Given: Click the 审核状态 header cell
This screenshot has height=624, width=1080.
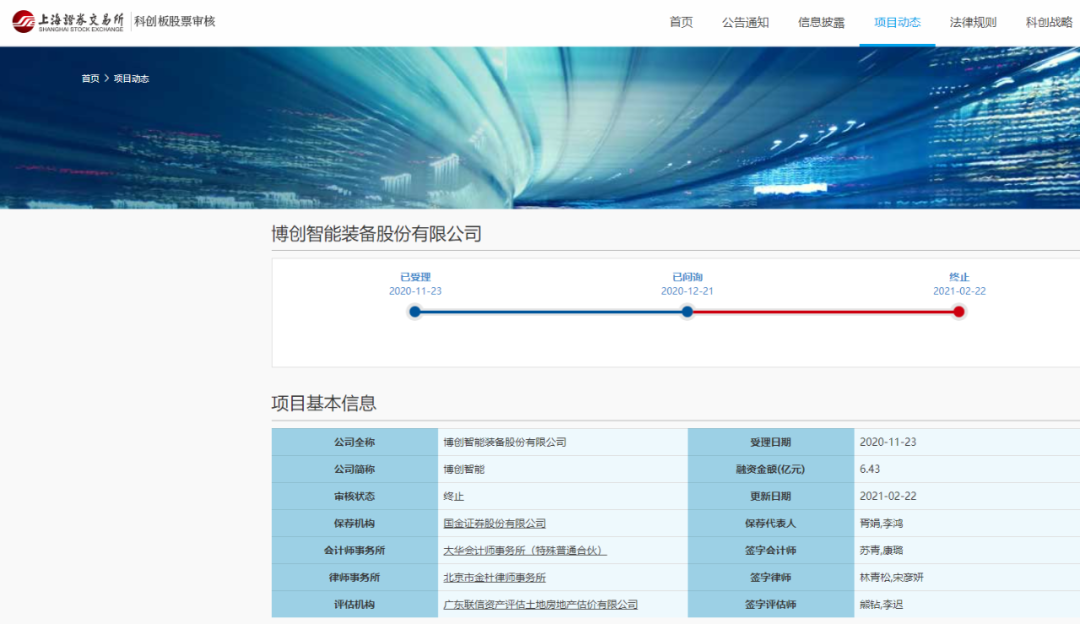Looking at the screenshot, I should point(355,496).
